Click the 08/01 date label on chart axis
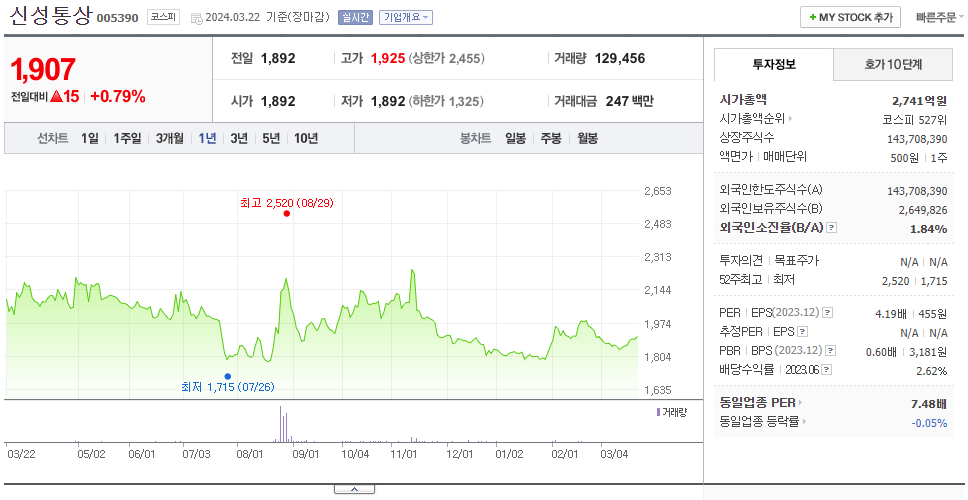This screenshot has width=968, height=500. click(x=250, y=454)
